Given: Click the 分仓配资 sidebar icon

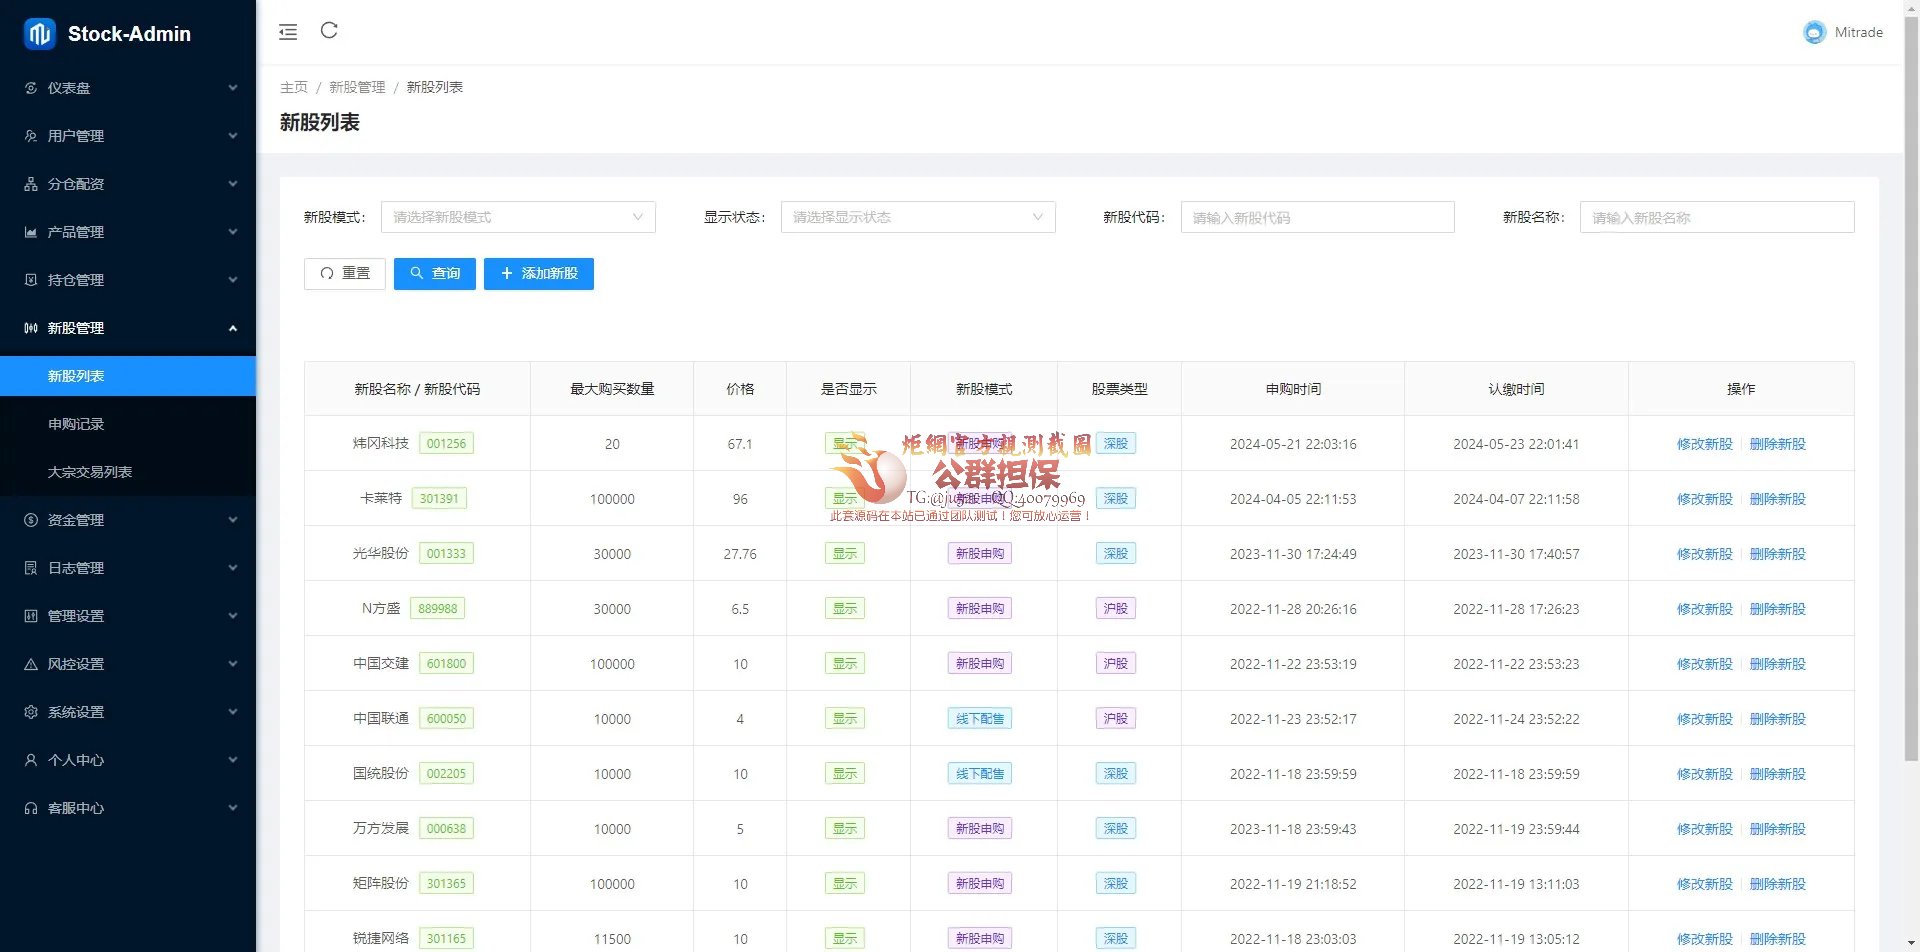Looking at the screenshot, I should click(x=31, y=184).
